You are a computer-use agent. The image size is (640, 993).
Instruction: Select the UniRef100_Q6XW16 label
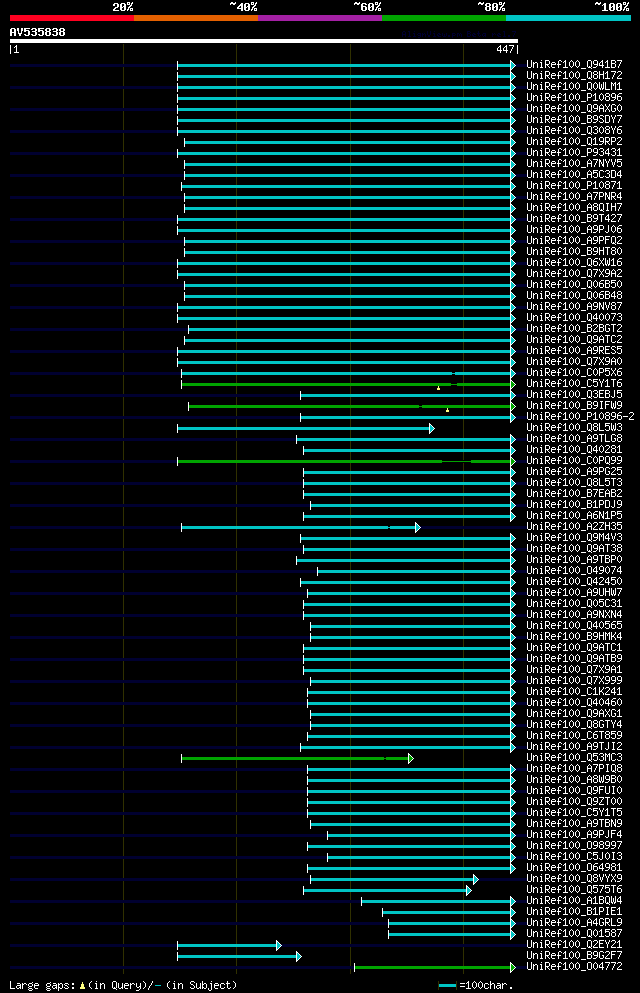tap(574, 263)
